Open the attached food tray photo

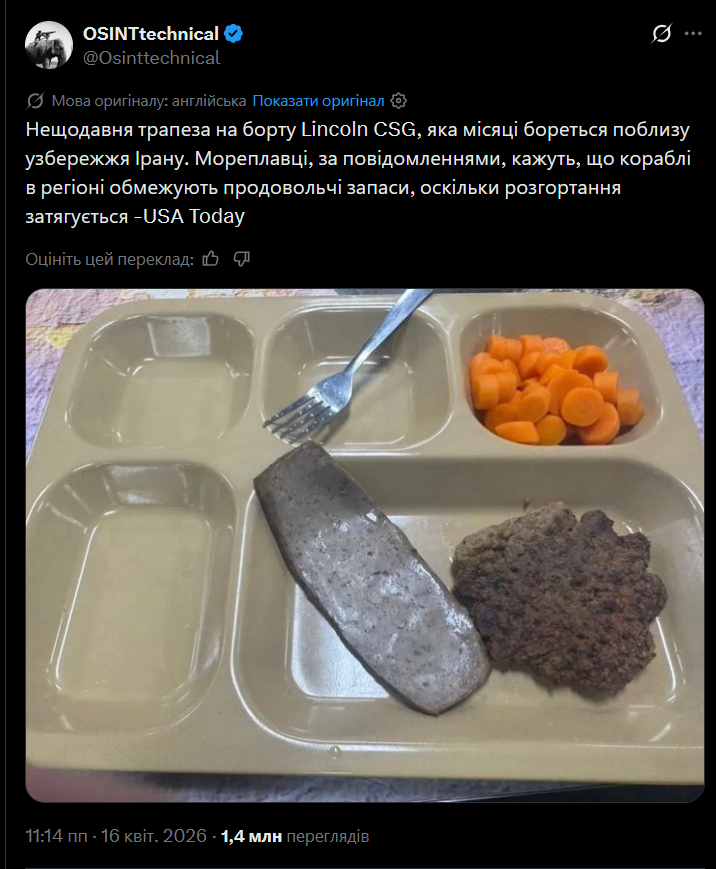pyautogui.click(x=365, y=545)
